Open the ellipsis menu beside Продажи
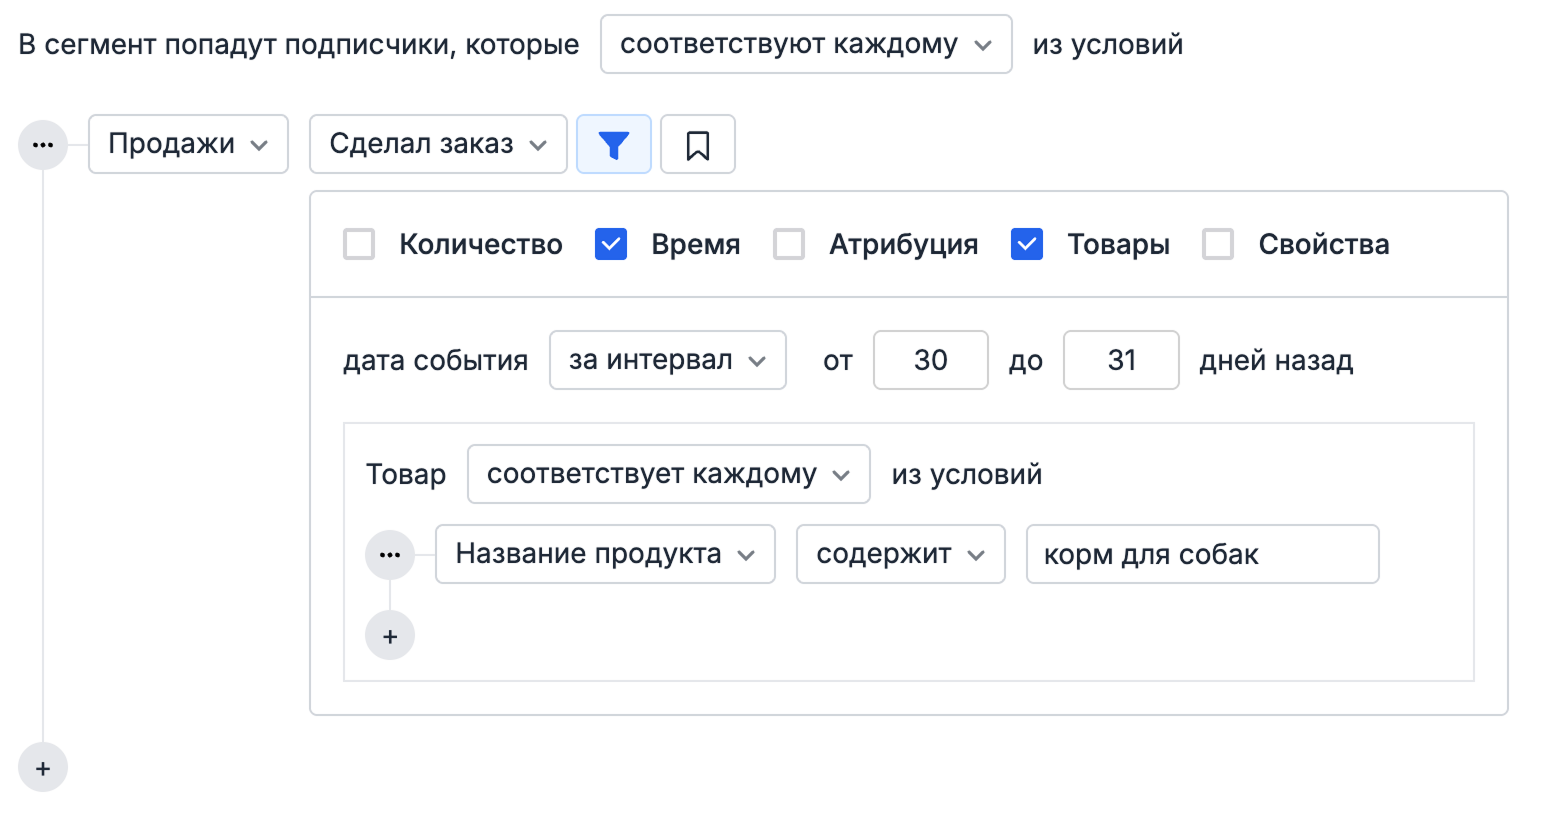 pos(42,144)
